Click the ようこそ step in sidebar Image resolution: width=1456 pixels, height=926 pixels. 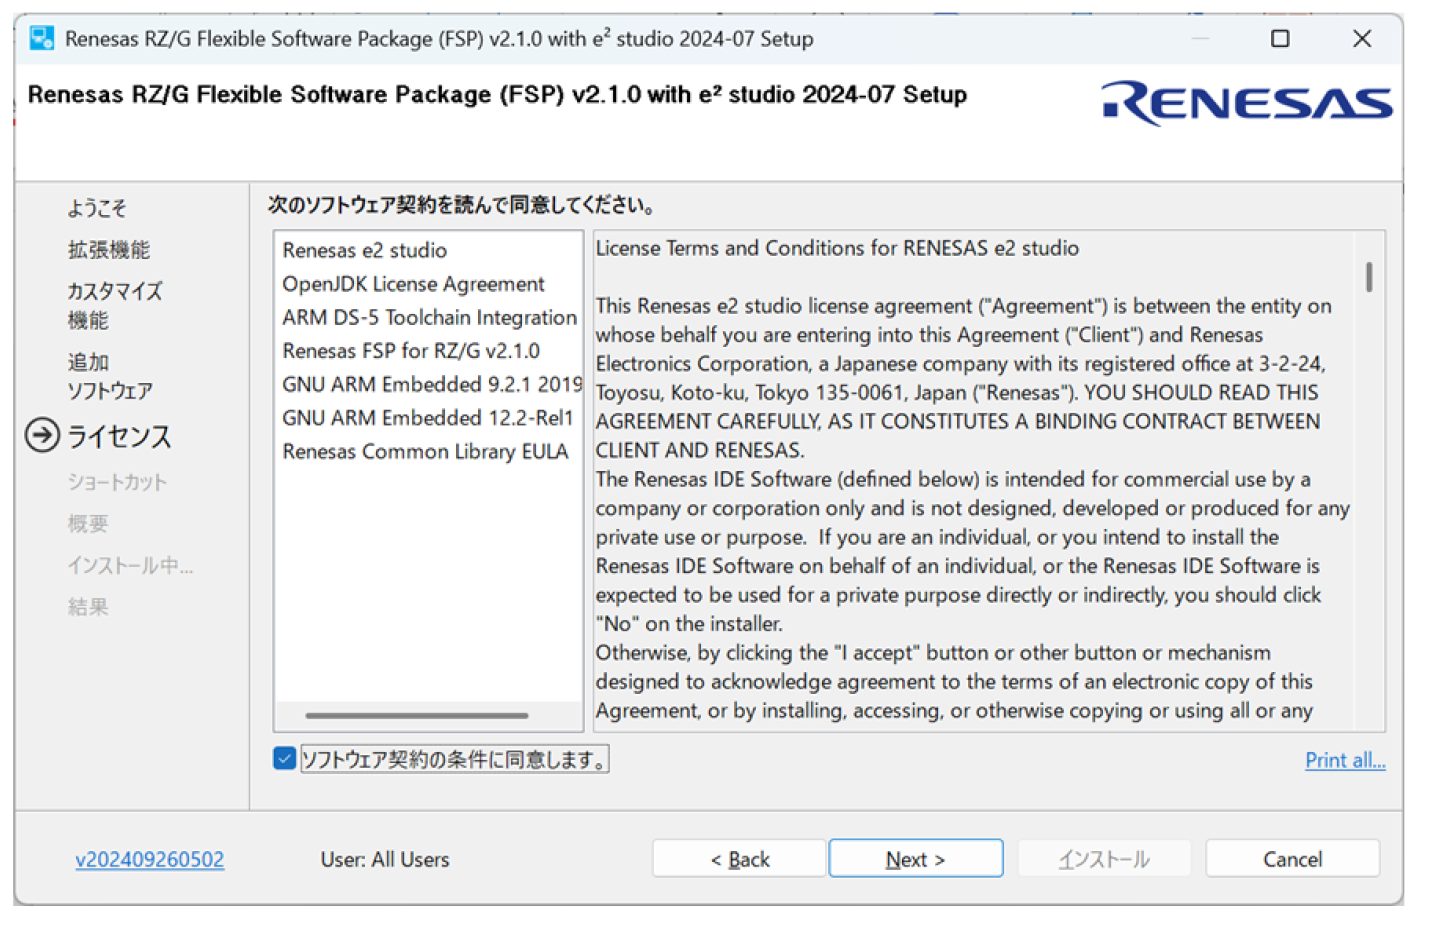pos(97,208)
